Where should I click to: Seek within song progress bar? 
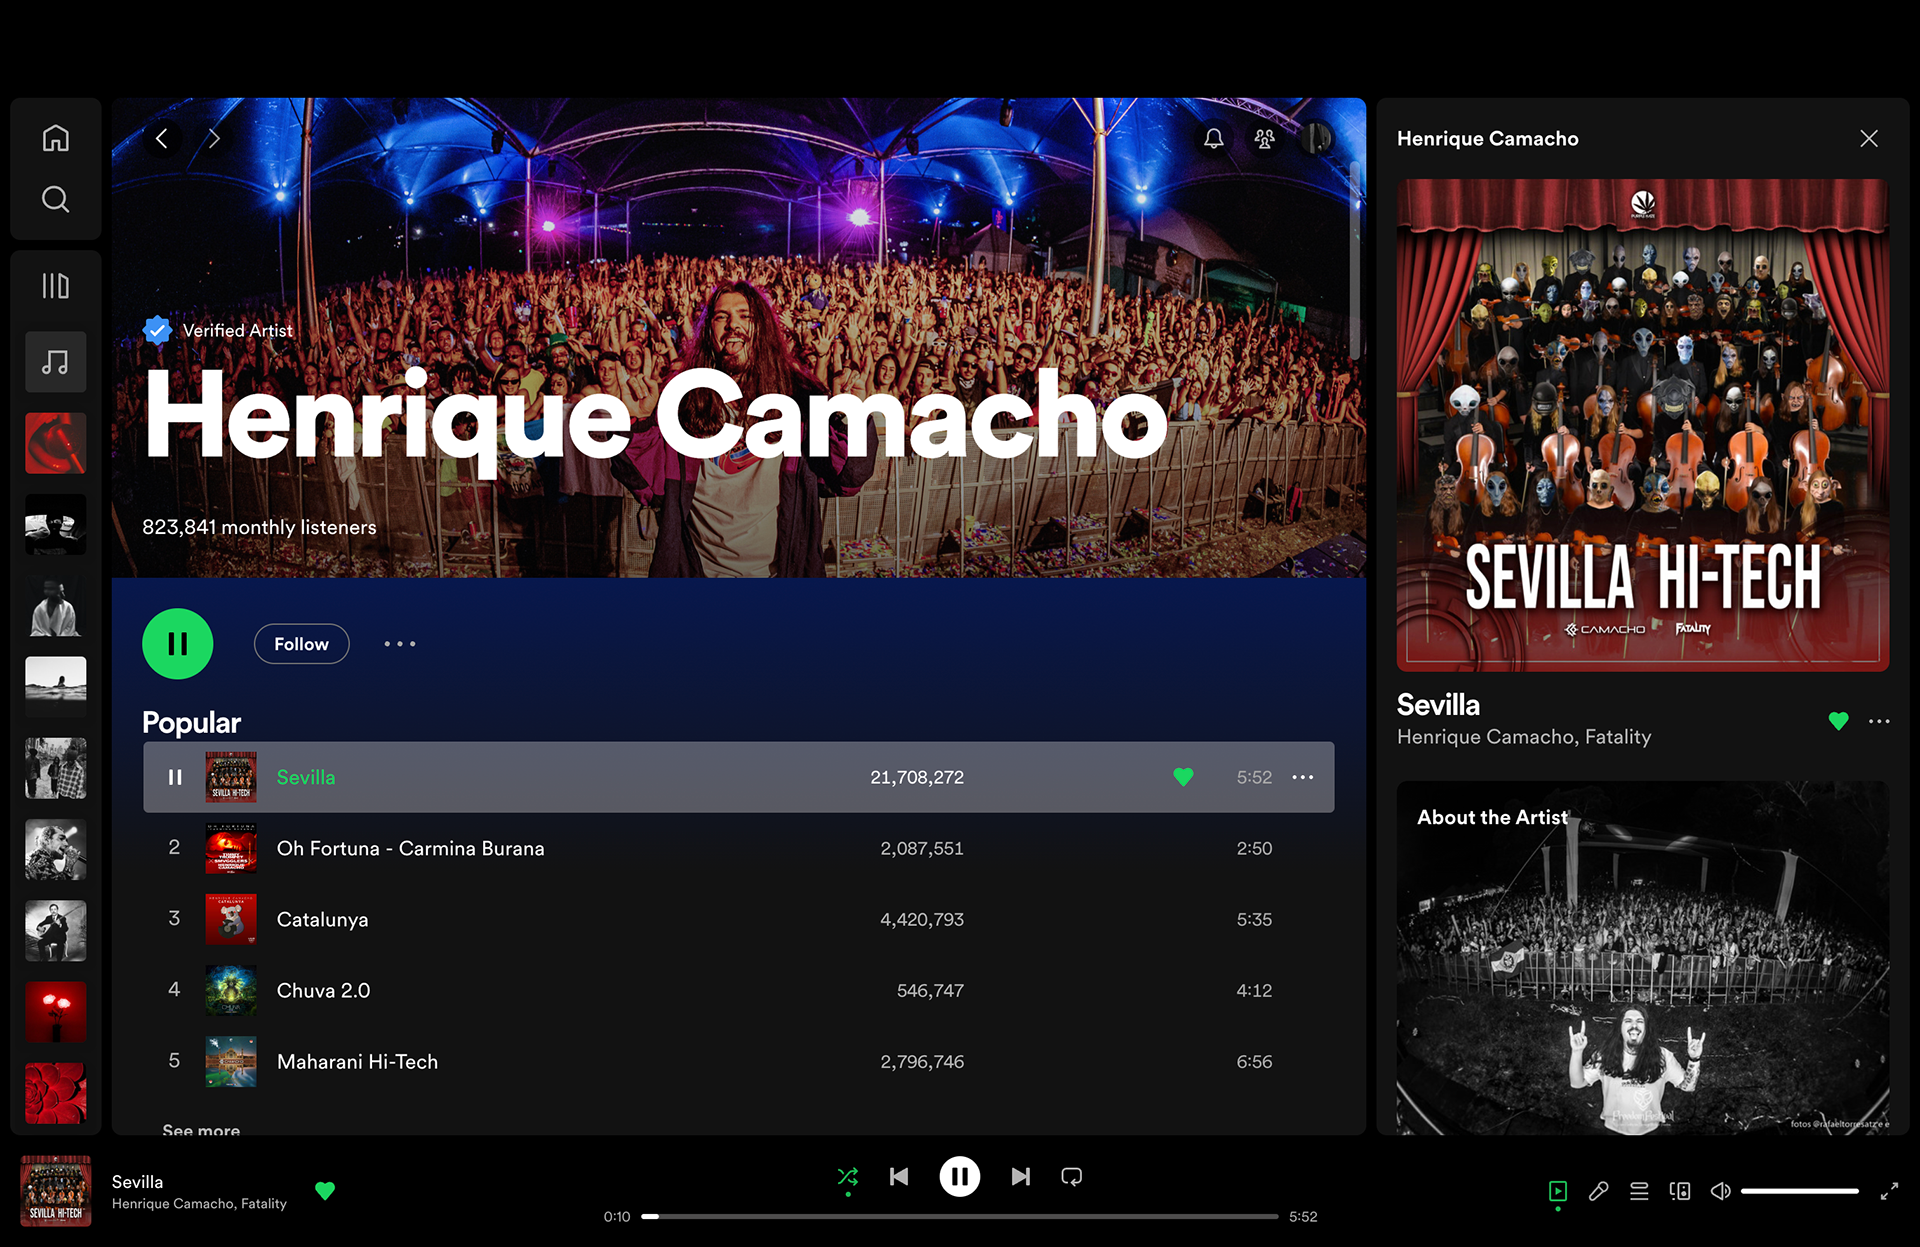click(x=960, y=1217)
